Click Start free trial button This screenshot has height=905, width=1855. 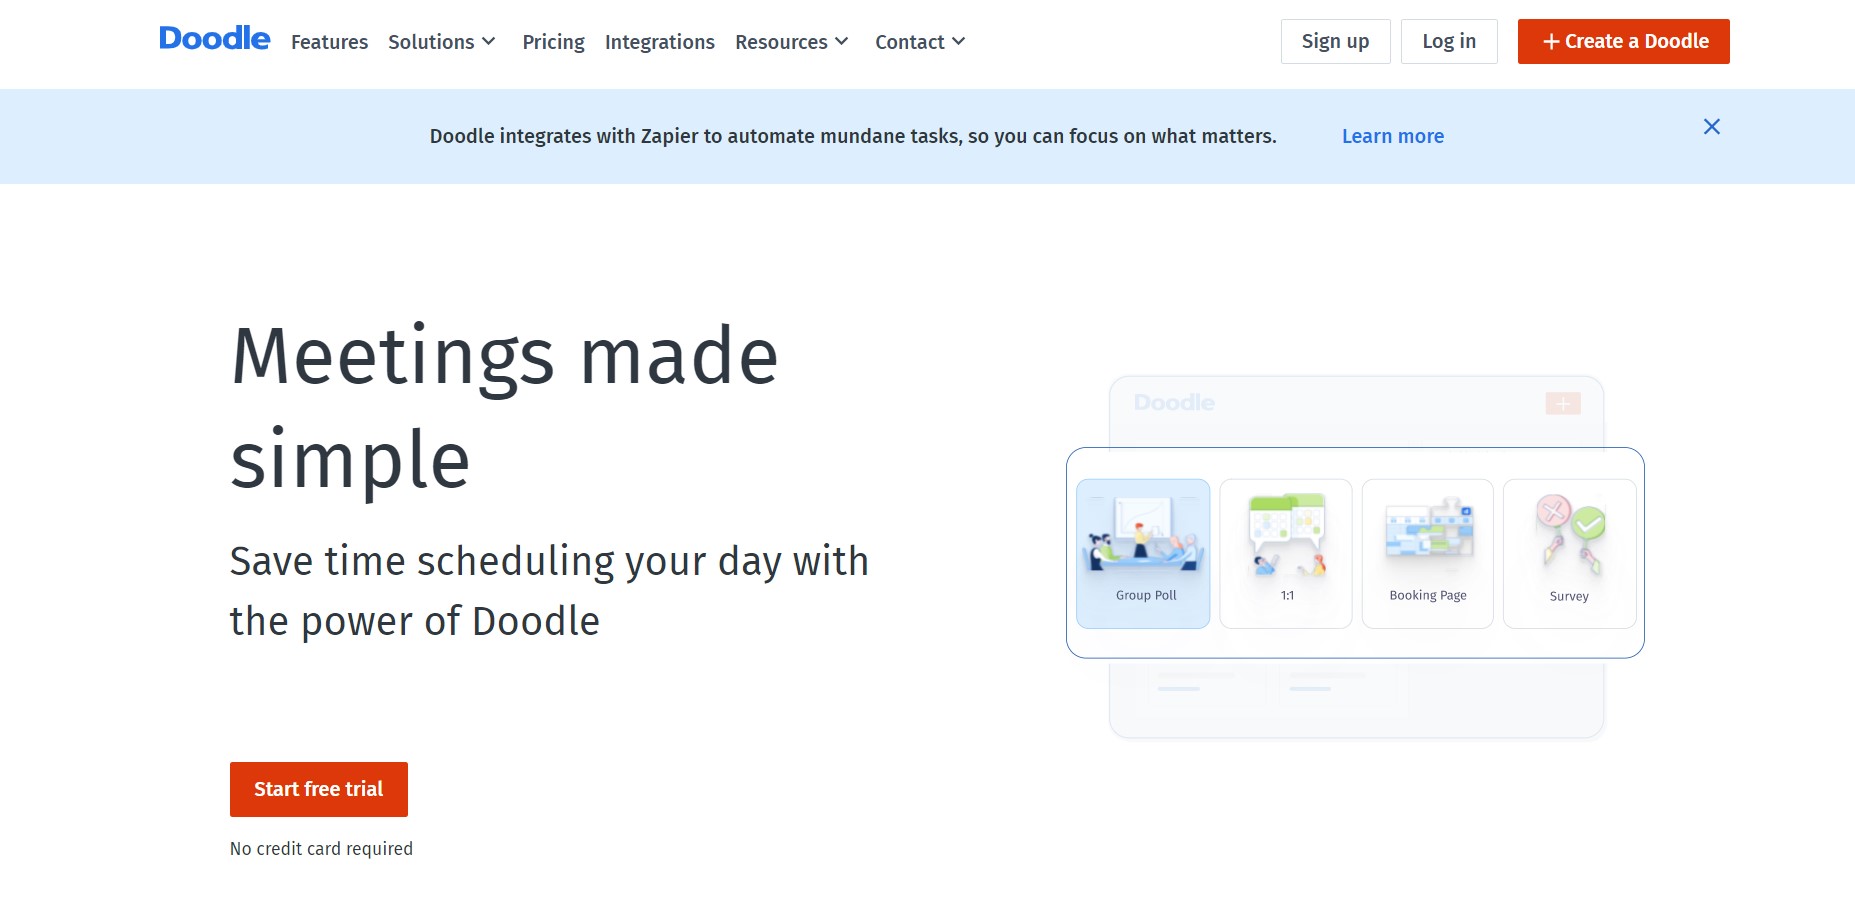pyautogui.click(x=319, y=789)
